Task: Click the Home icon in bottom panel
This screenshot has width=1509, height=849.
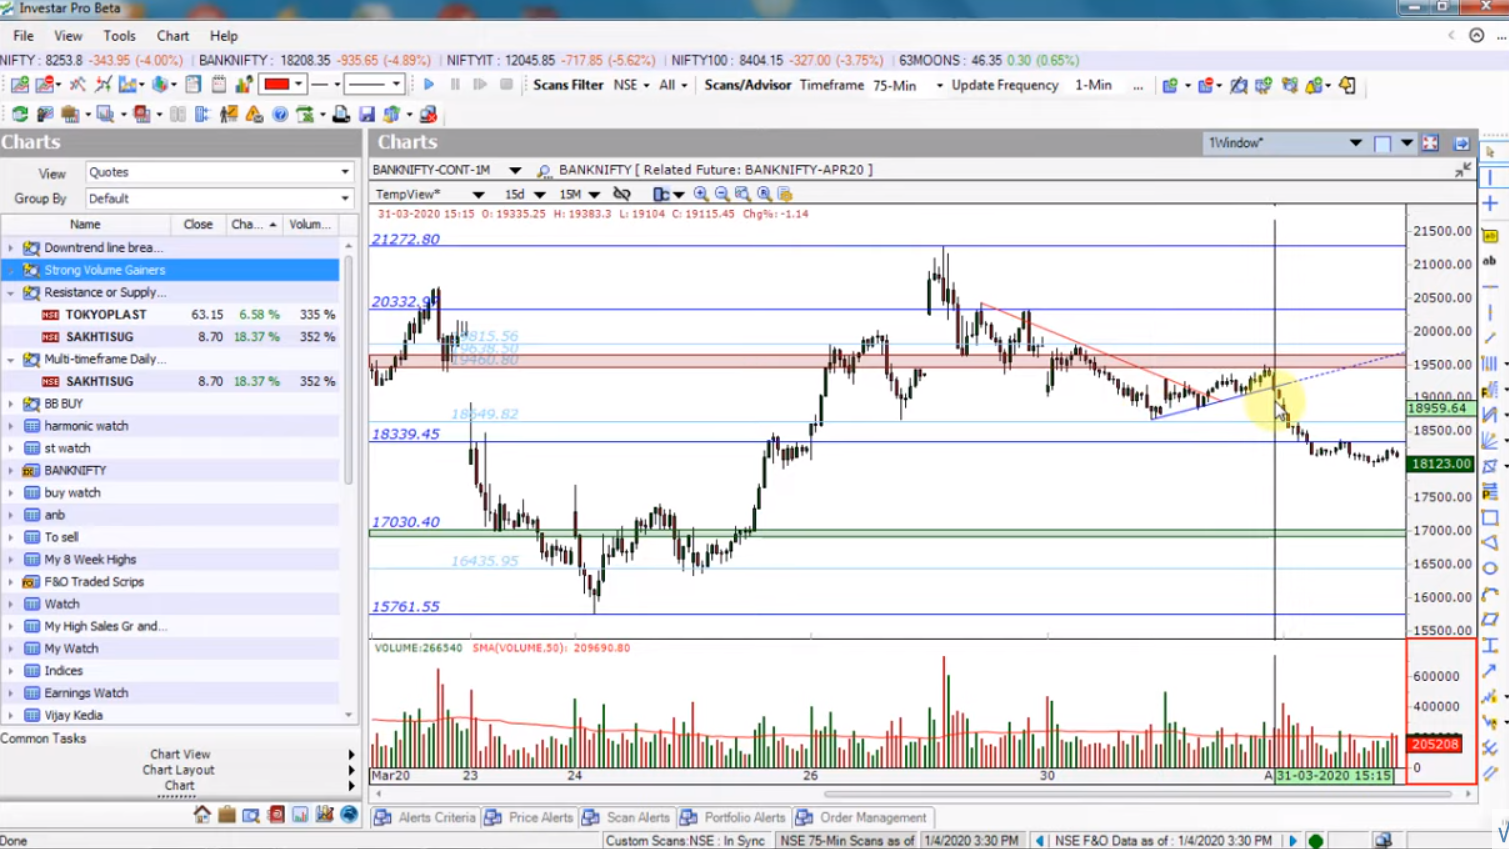Action: pyautogui.click(x=202, y=815)
